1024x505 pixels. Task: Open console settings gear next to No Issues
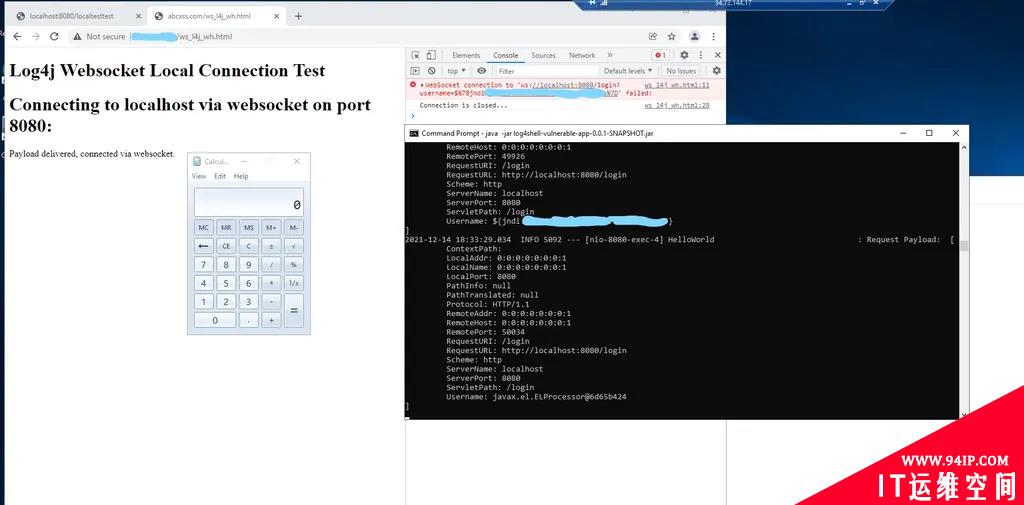716,71
